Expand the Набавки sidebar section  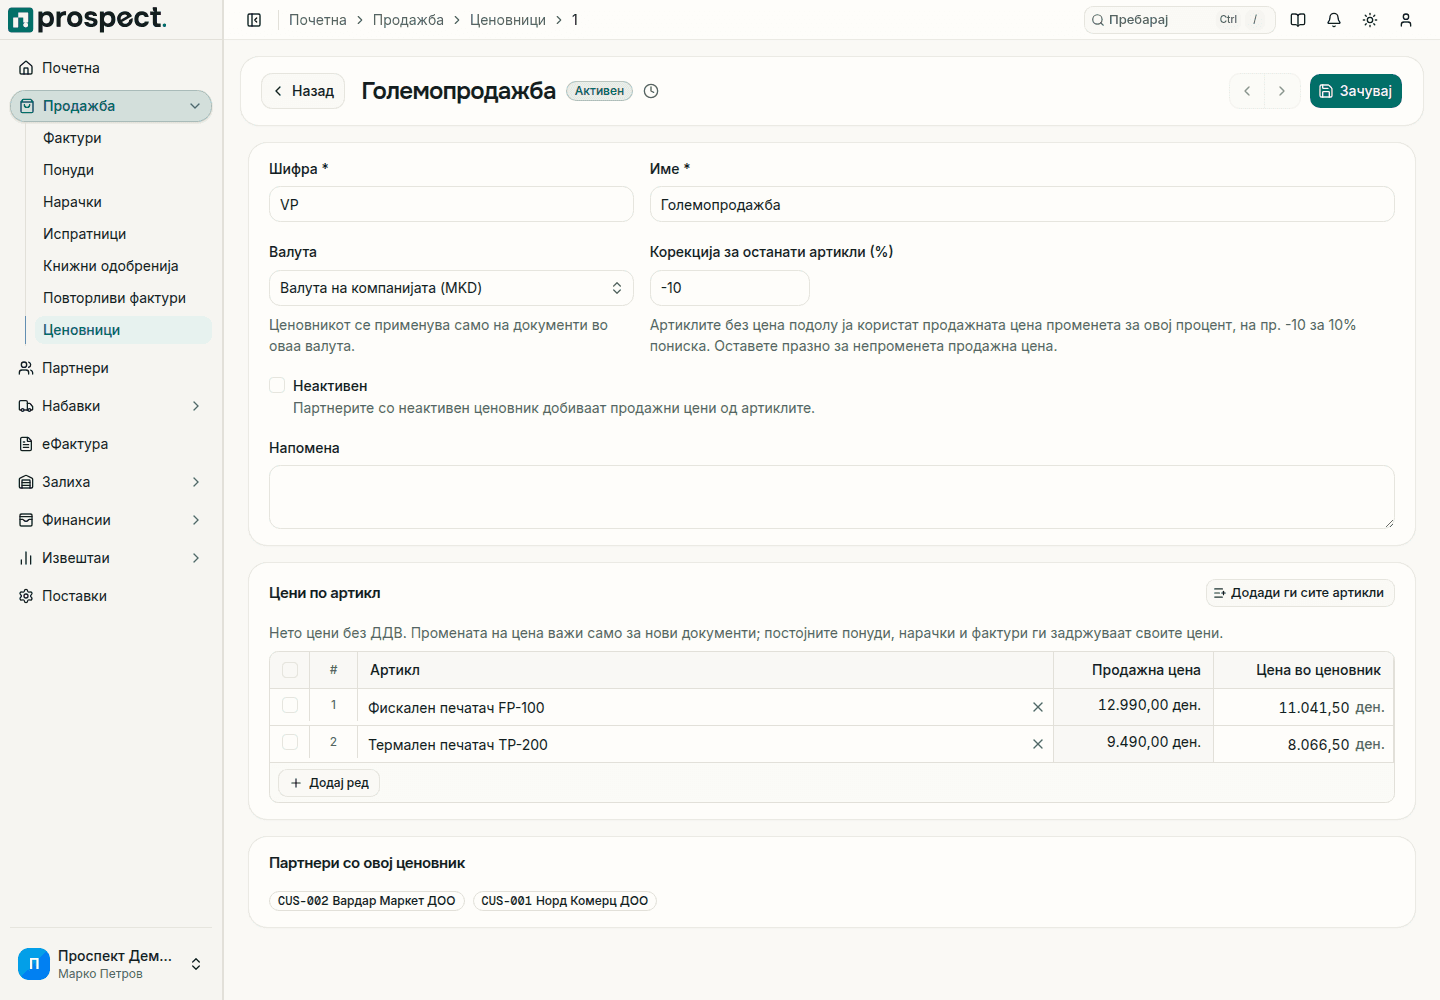tap(111, 406)
